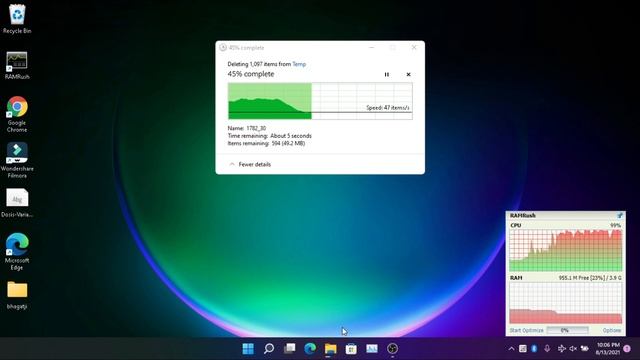This screenshot has width=640, height=360.
Task: Open the Recycle Bin desktop icon
Action: coord(17,19)
